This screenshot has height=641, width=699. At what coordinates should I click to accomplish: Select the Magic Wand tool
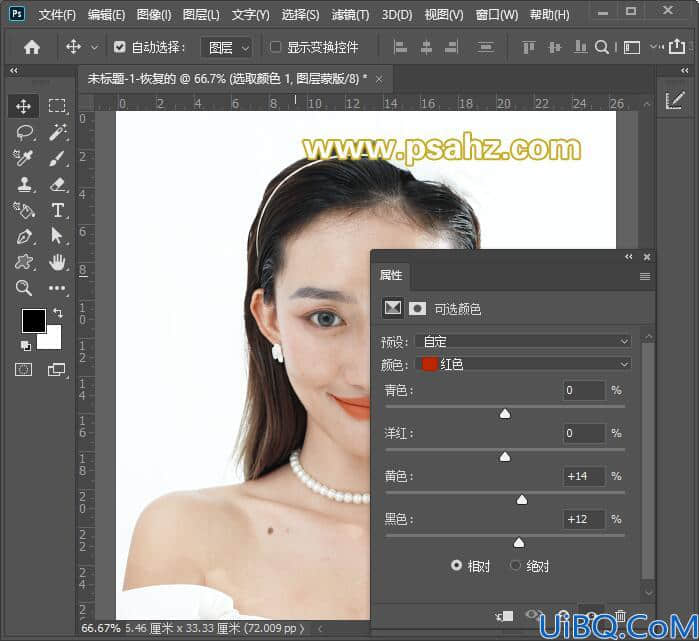click(x=58, y=132)
